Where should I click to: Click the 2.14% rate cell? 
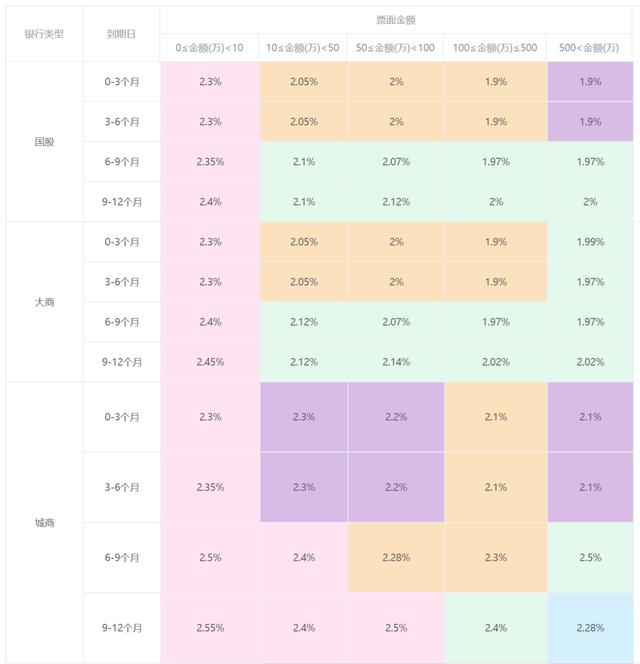(x=395, y=362)
